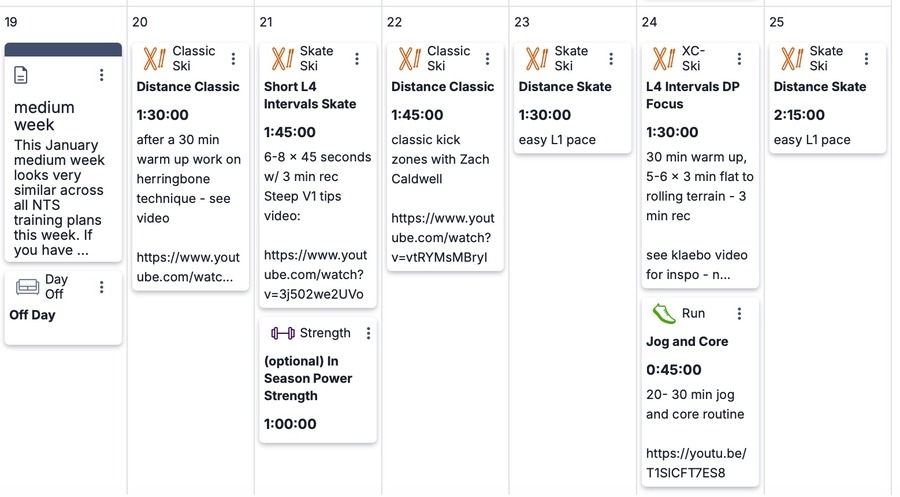The image size is (900, 497).
Task: Click the Day Off bed icon
Action: (x=27, y=287)
